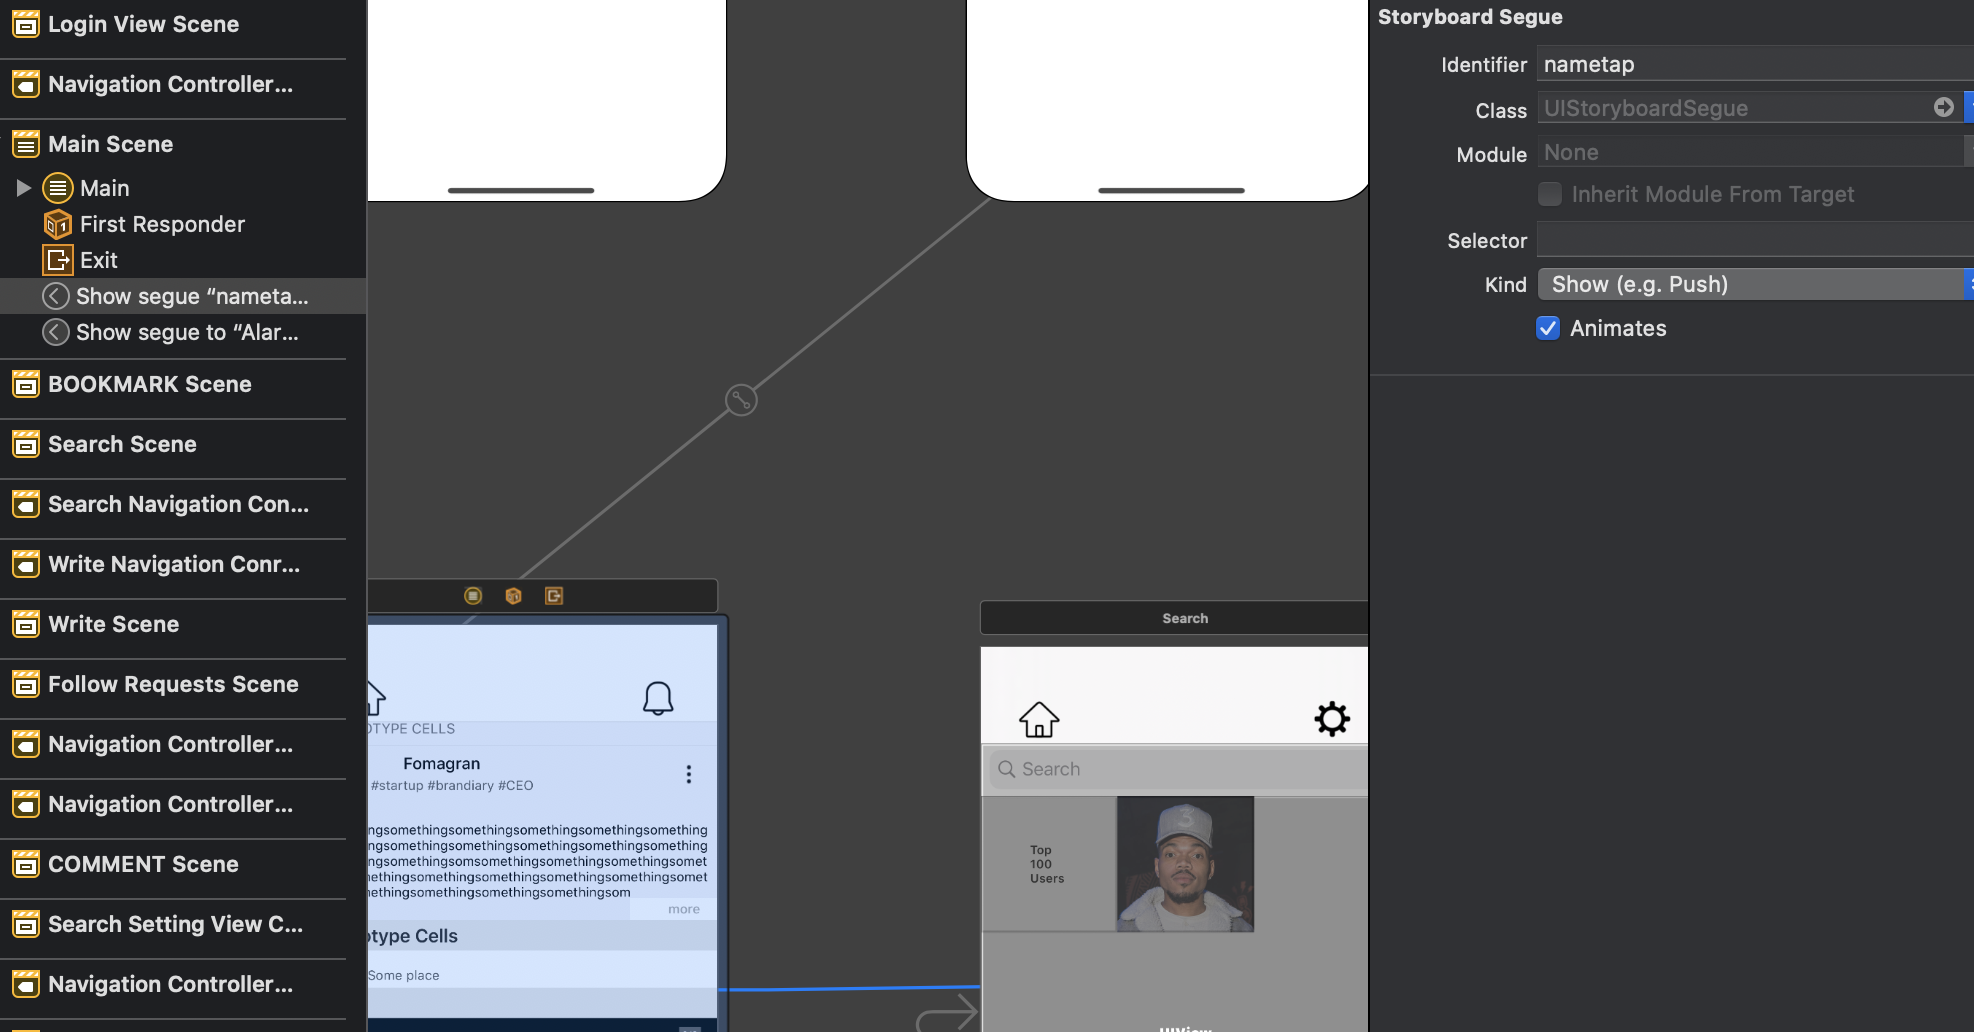Click the Login View Scene icon in the outline

(x=26, y=24)
